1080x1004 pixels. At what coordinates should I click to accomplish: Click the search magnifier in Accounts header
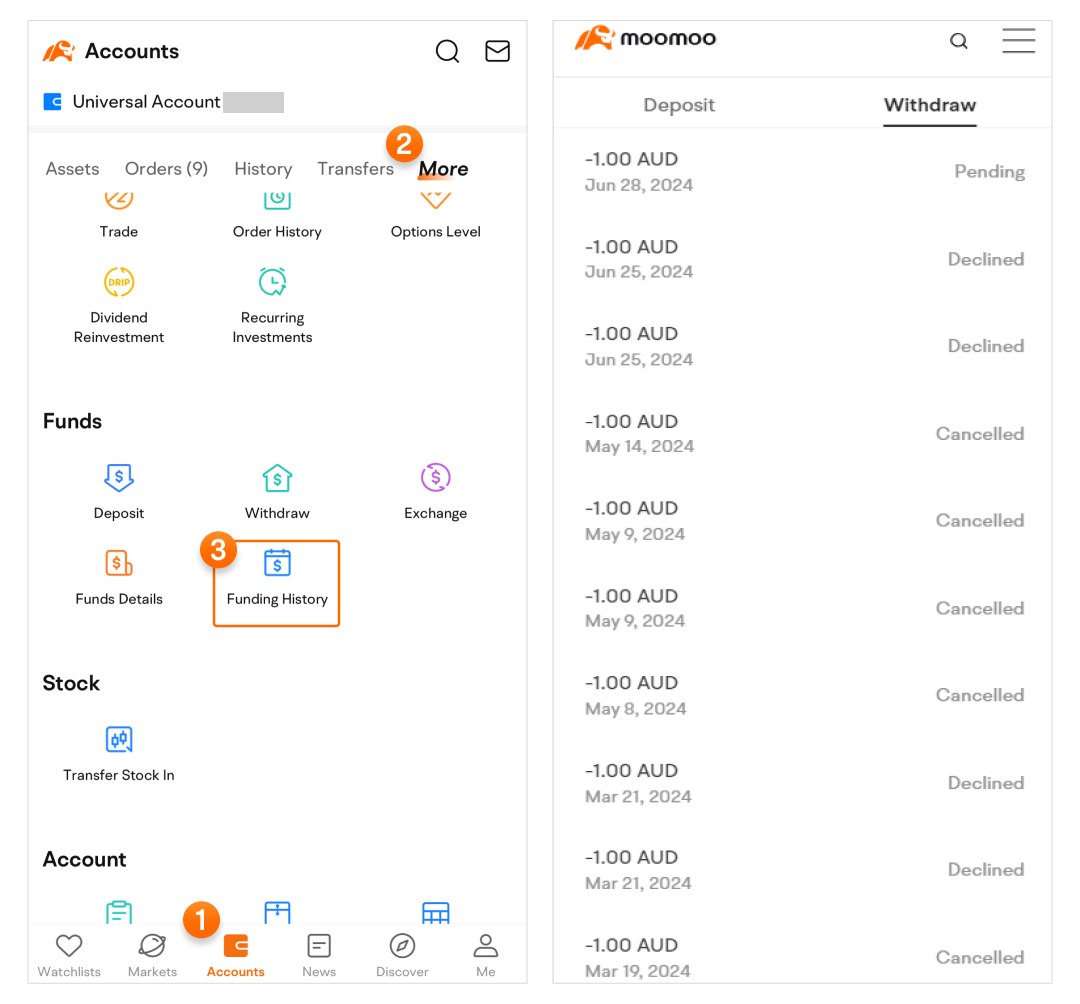[448, 51]
